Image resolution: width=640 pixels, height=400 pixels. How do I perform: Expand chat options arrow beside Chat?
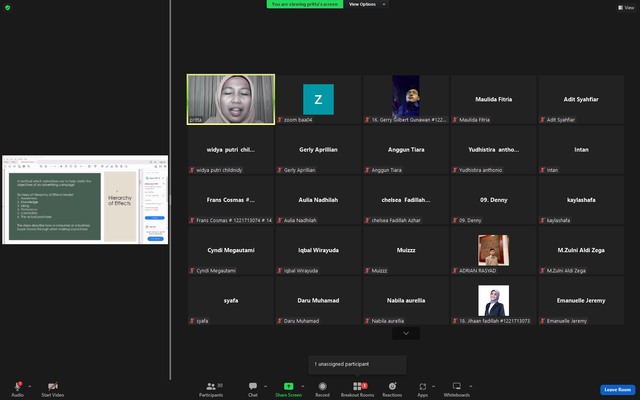[265, 386]
